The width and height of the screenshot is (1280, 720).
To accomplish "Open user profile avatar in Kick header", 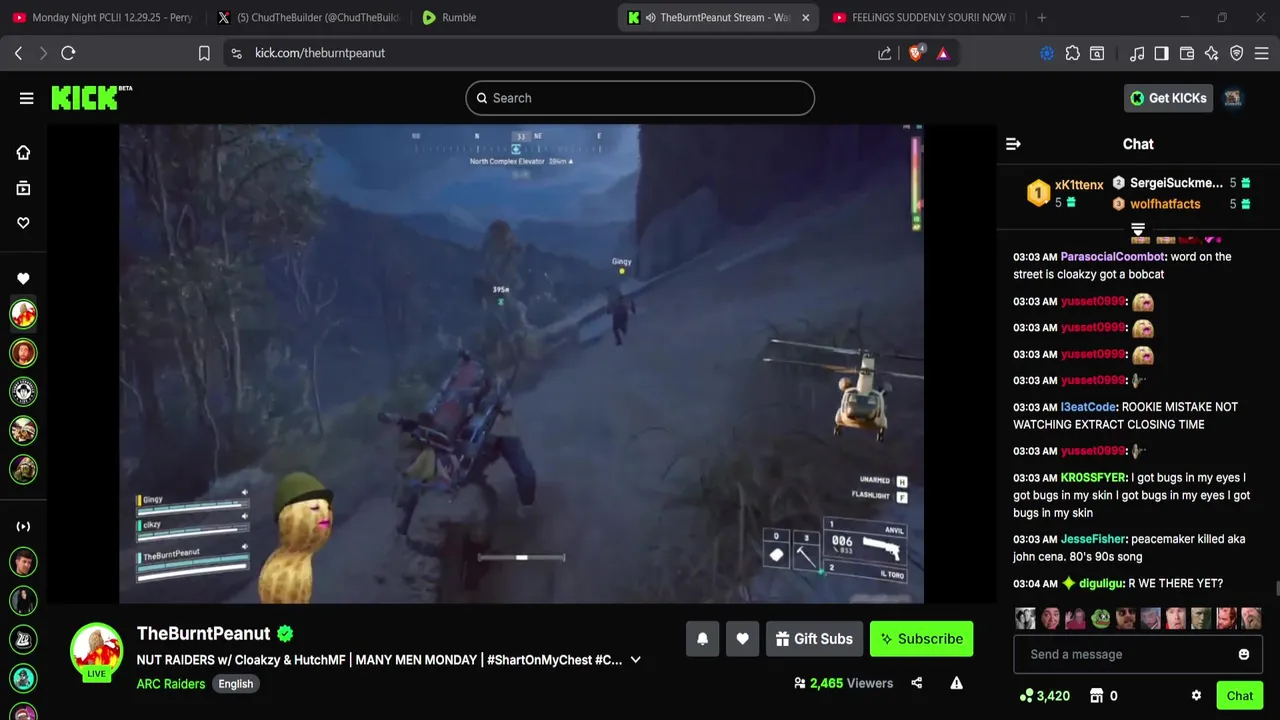I will 1233,98.
